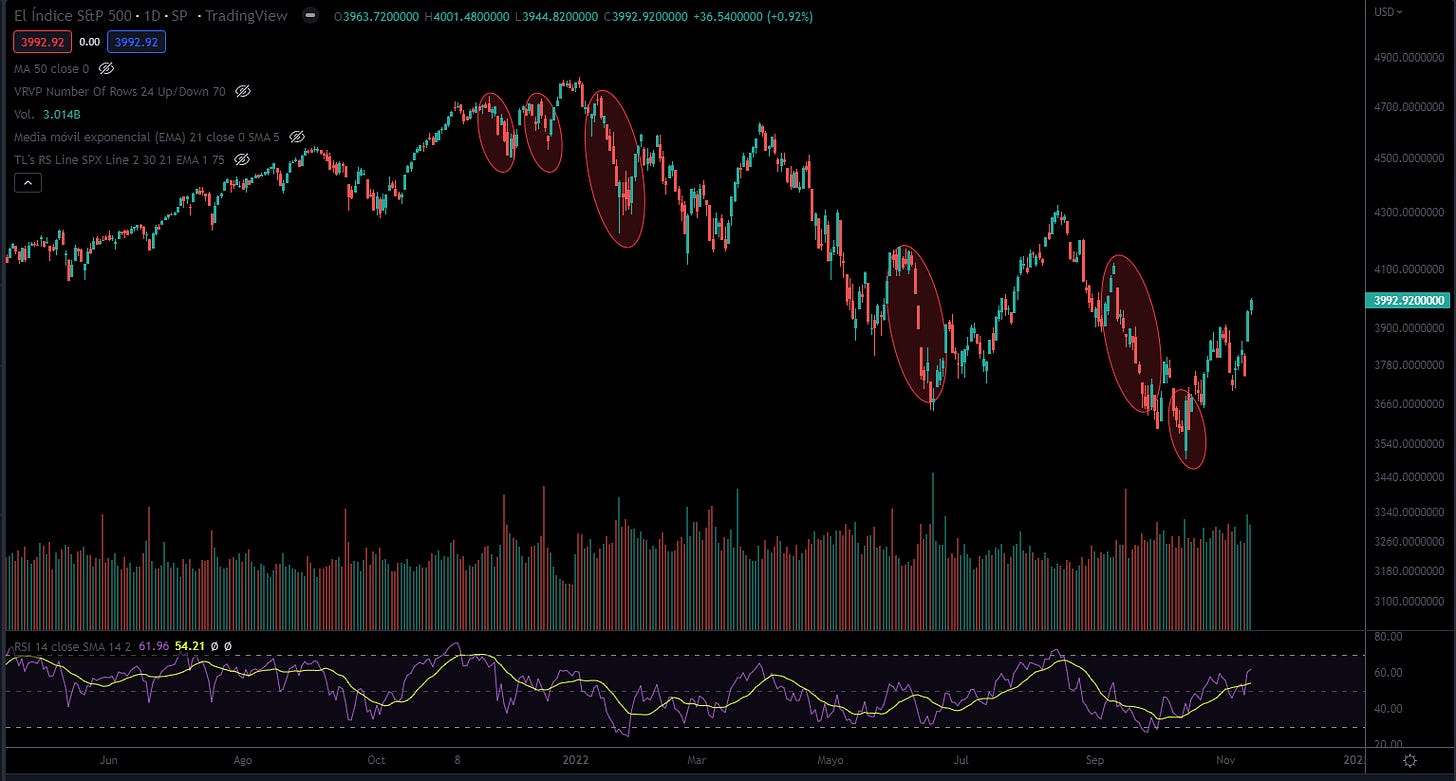Image resolution: width=1456 pixels, height=781 pixels.
Task: Click the bold 2022 time axis label
Action: pyautogui.click(x=576, y=761)
